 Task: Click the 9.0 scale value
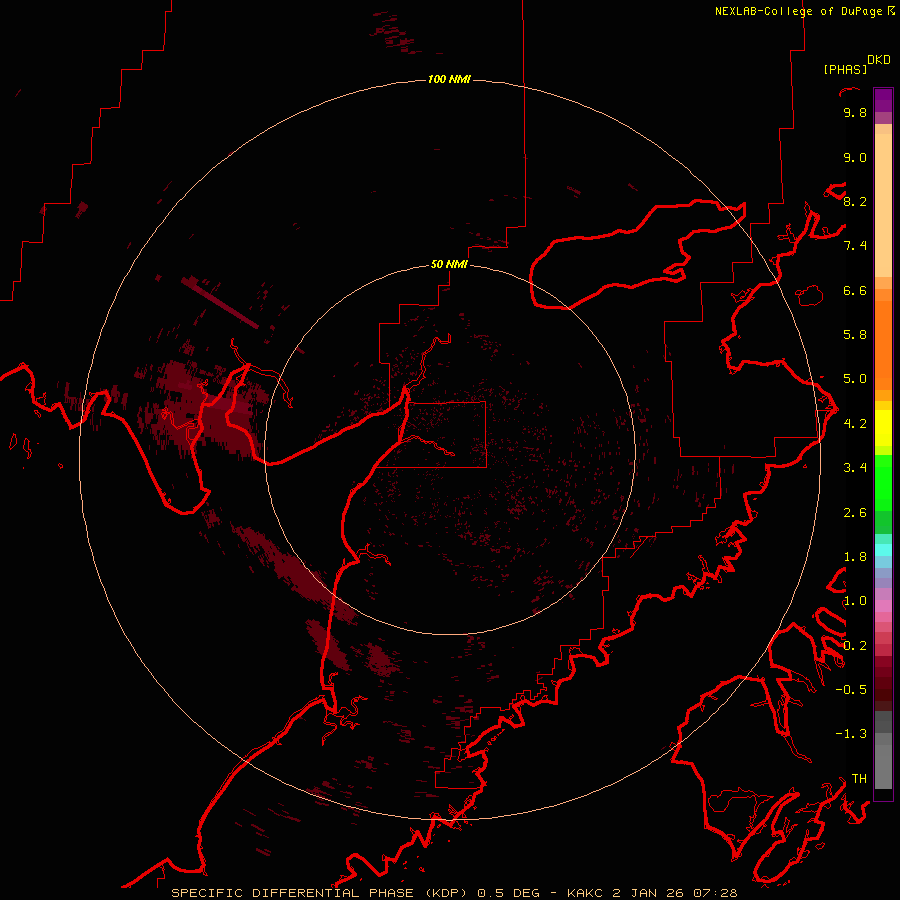855,157
